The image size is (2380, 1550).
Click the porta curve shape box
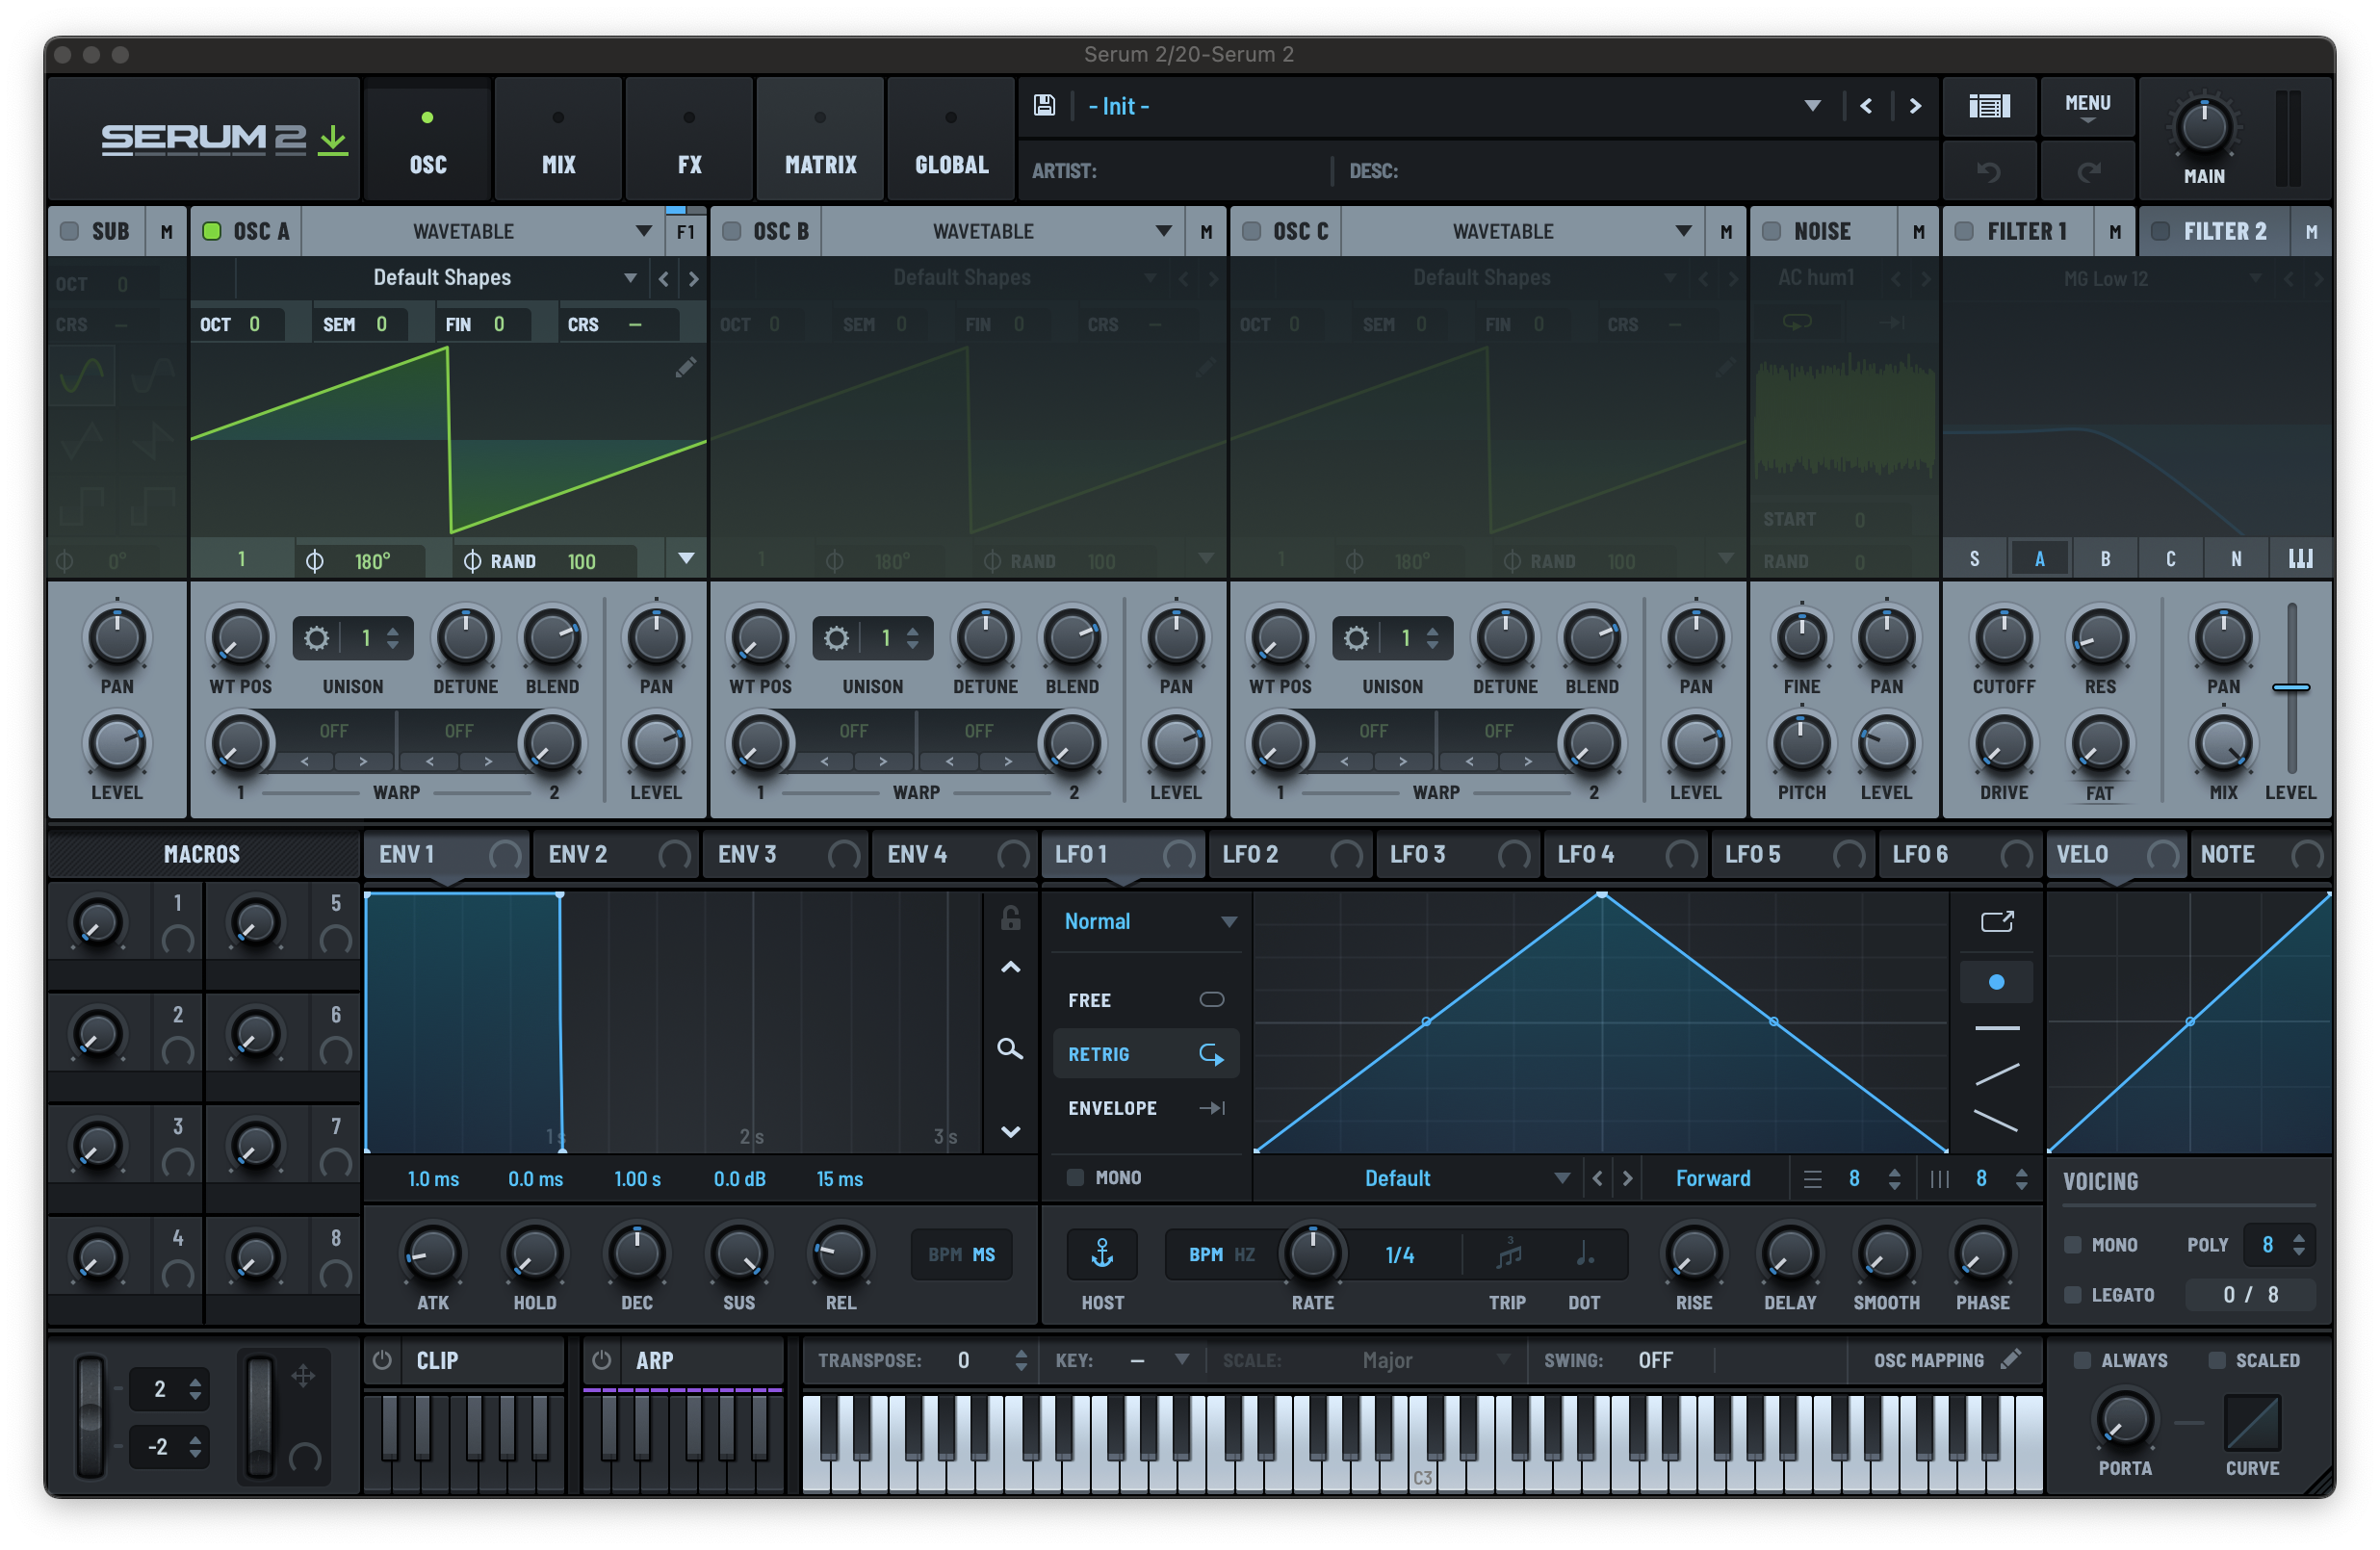[2252, 1421]
